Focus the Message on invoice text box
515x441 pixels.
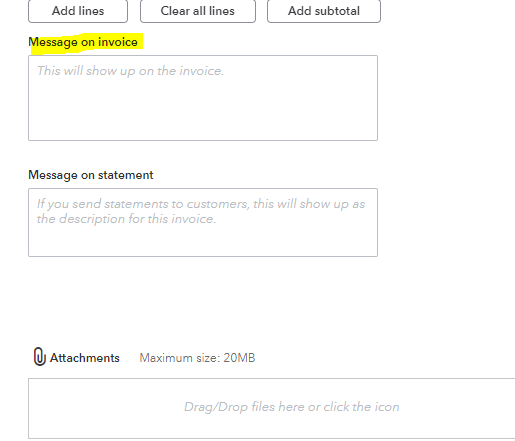tap(203, 98)
